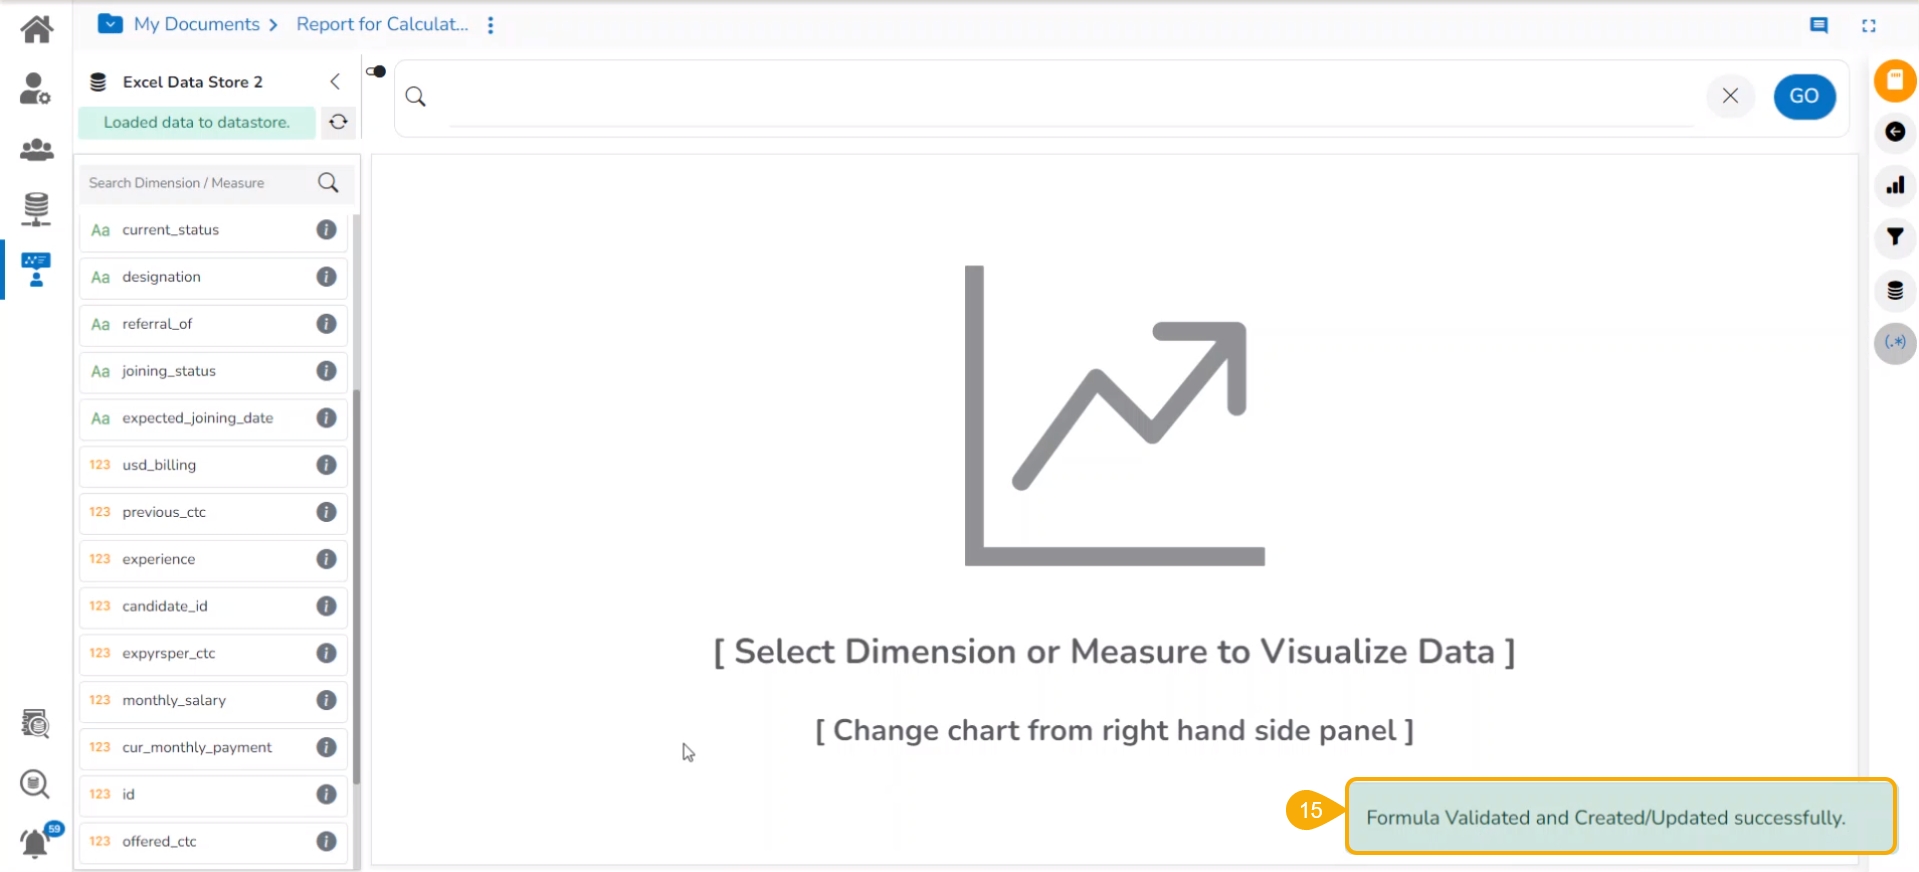
Task: Open the report options kebab menu
Action: [x=491, y=25]
